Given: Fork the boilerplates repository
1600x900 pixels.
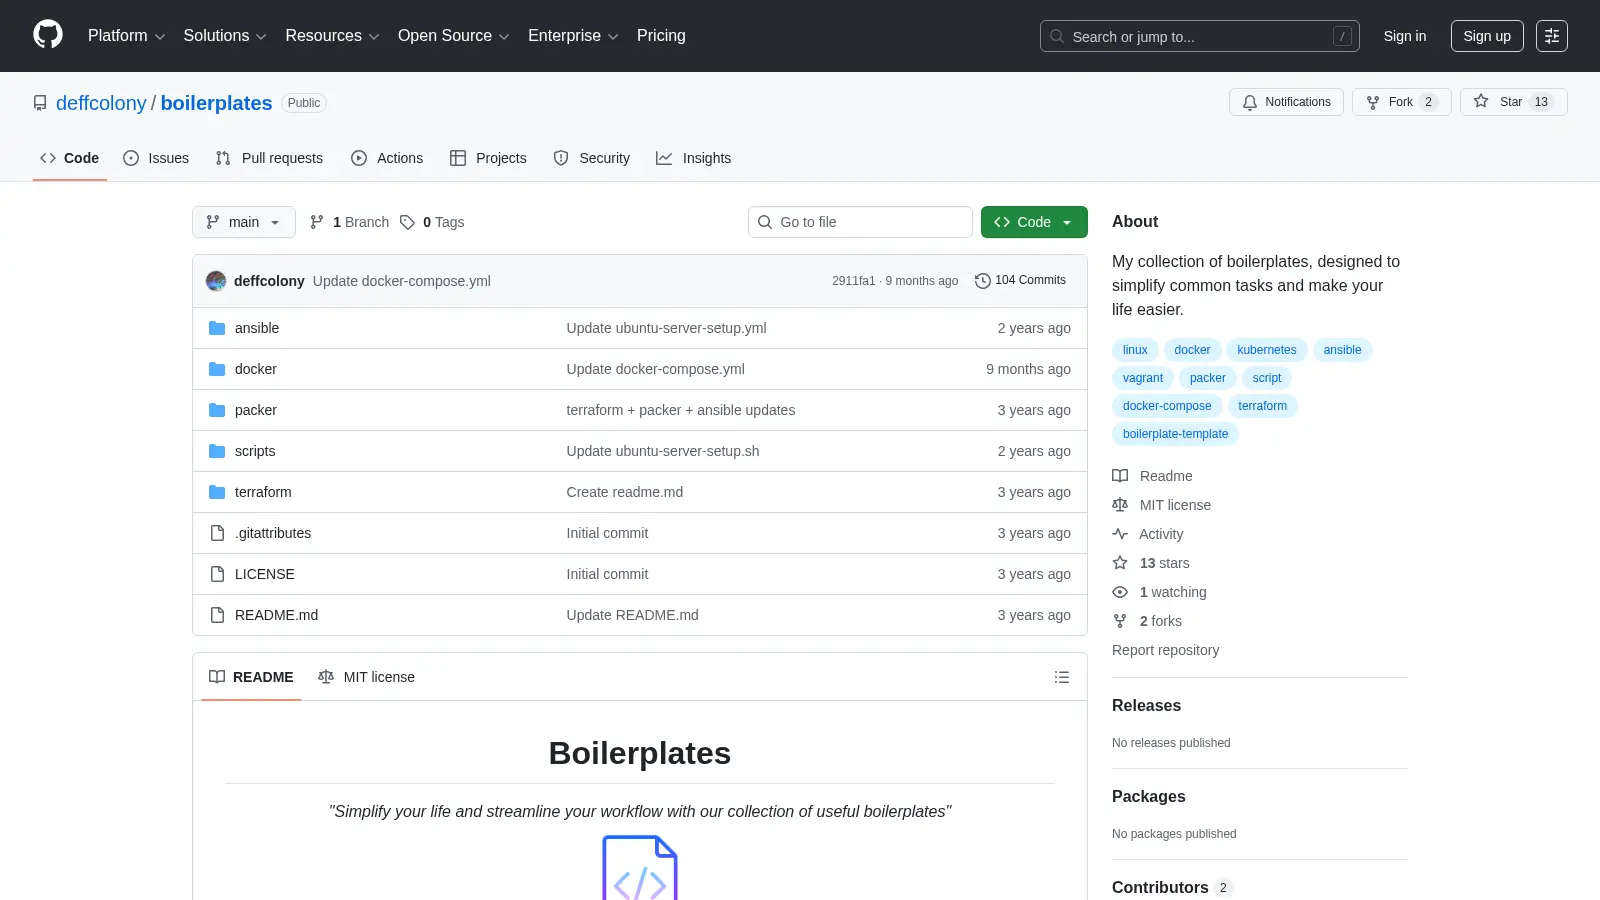Looking at the screenshot, I should pyautogui.click(x=1401, y=102).
